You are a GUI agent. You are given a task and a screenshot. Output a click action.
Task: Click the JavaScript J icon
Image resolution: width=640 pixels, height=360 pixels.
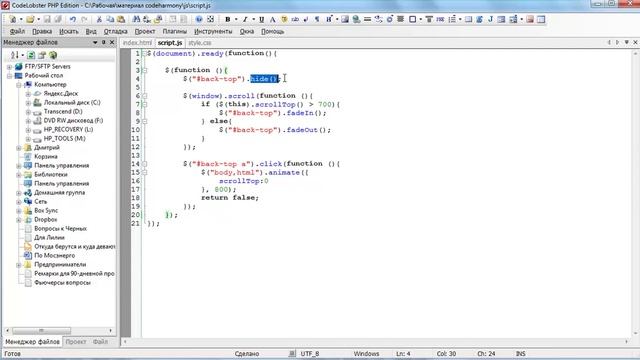pos(490,19)
